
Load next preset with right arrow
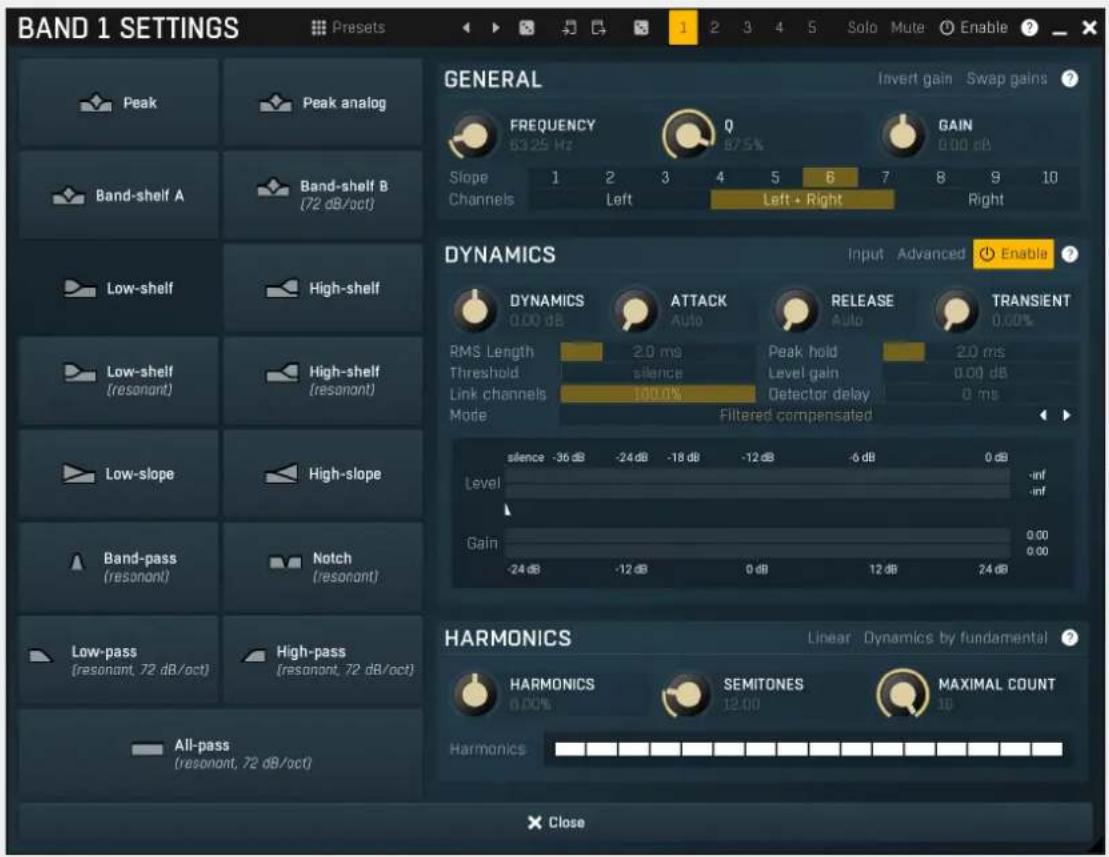pos(495,28)
